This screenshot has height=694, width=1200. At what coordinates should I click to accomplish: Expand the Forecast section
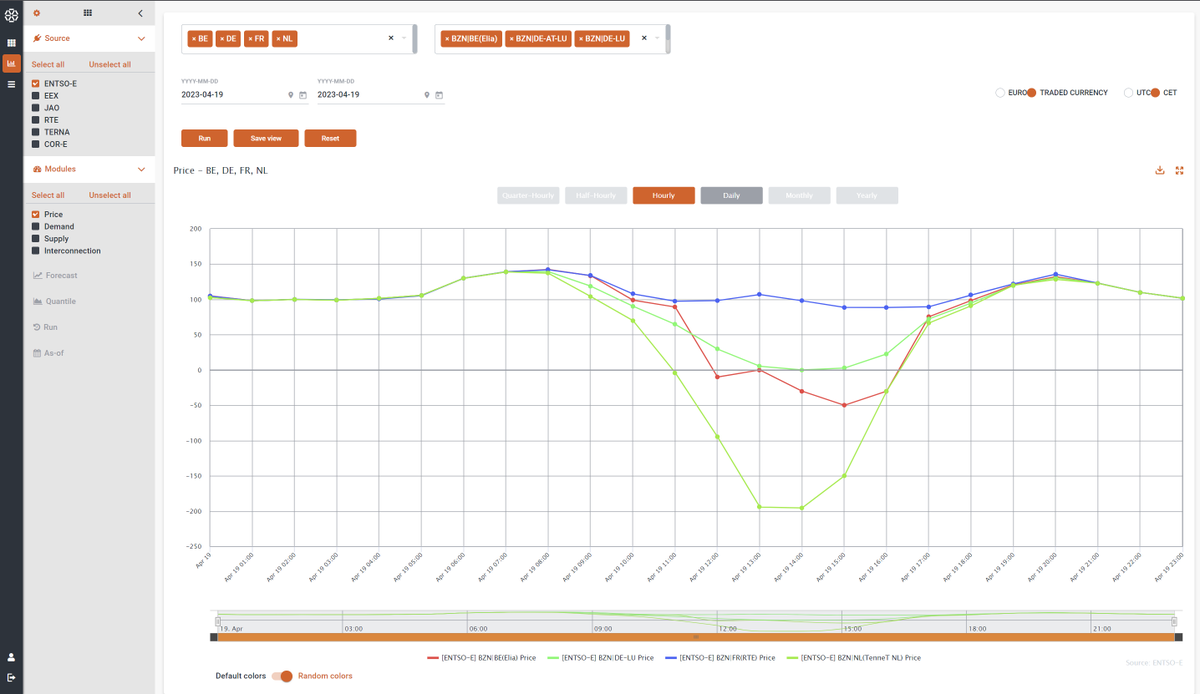(x=55, y=275)
